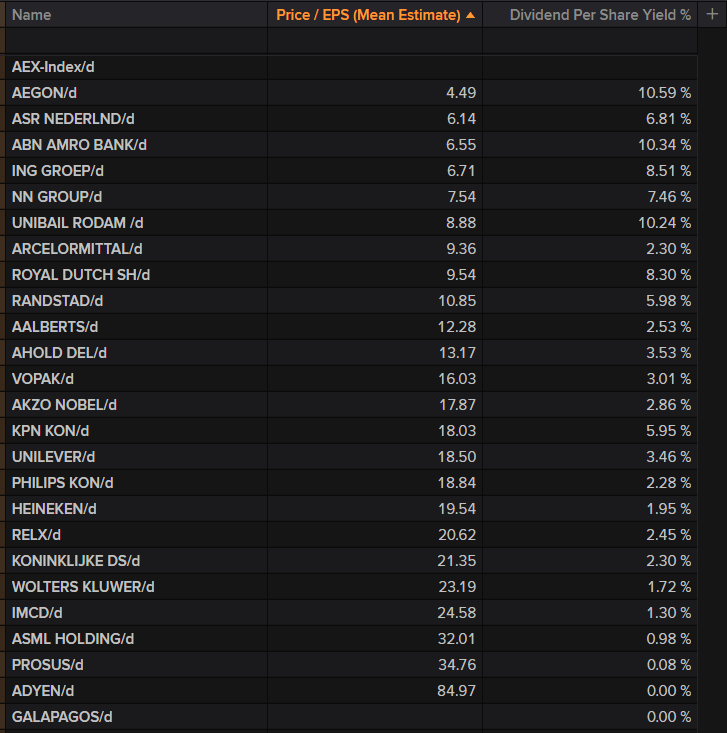Select RANDSTAD/d row name
Viewport: 727px width, 733px height.
[x=58, y=301]
